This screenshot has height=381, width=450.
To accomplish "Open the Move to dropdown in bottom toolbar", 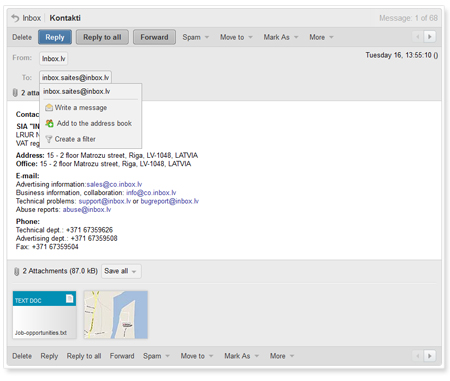I will 197,356.
